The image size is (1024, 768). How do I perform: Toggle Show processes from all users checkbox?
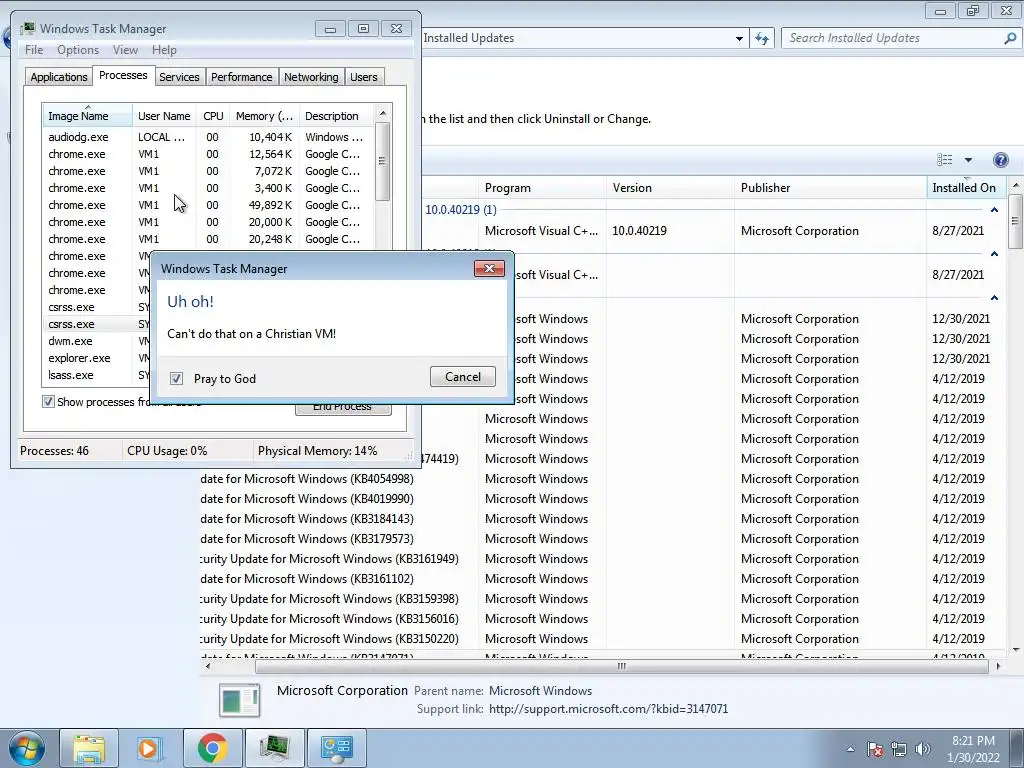(x=48, y=402)
